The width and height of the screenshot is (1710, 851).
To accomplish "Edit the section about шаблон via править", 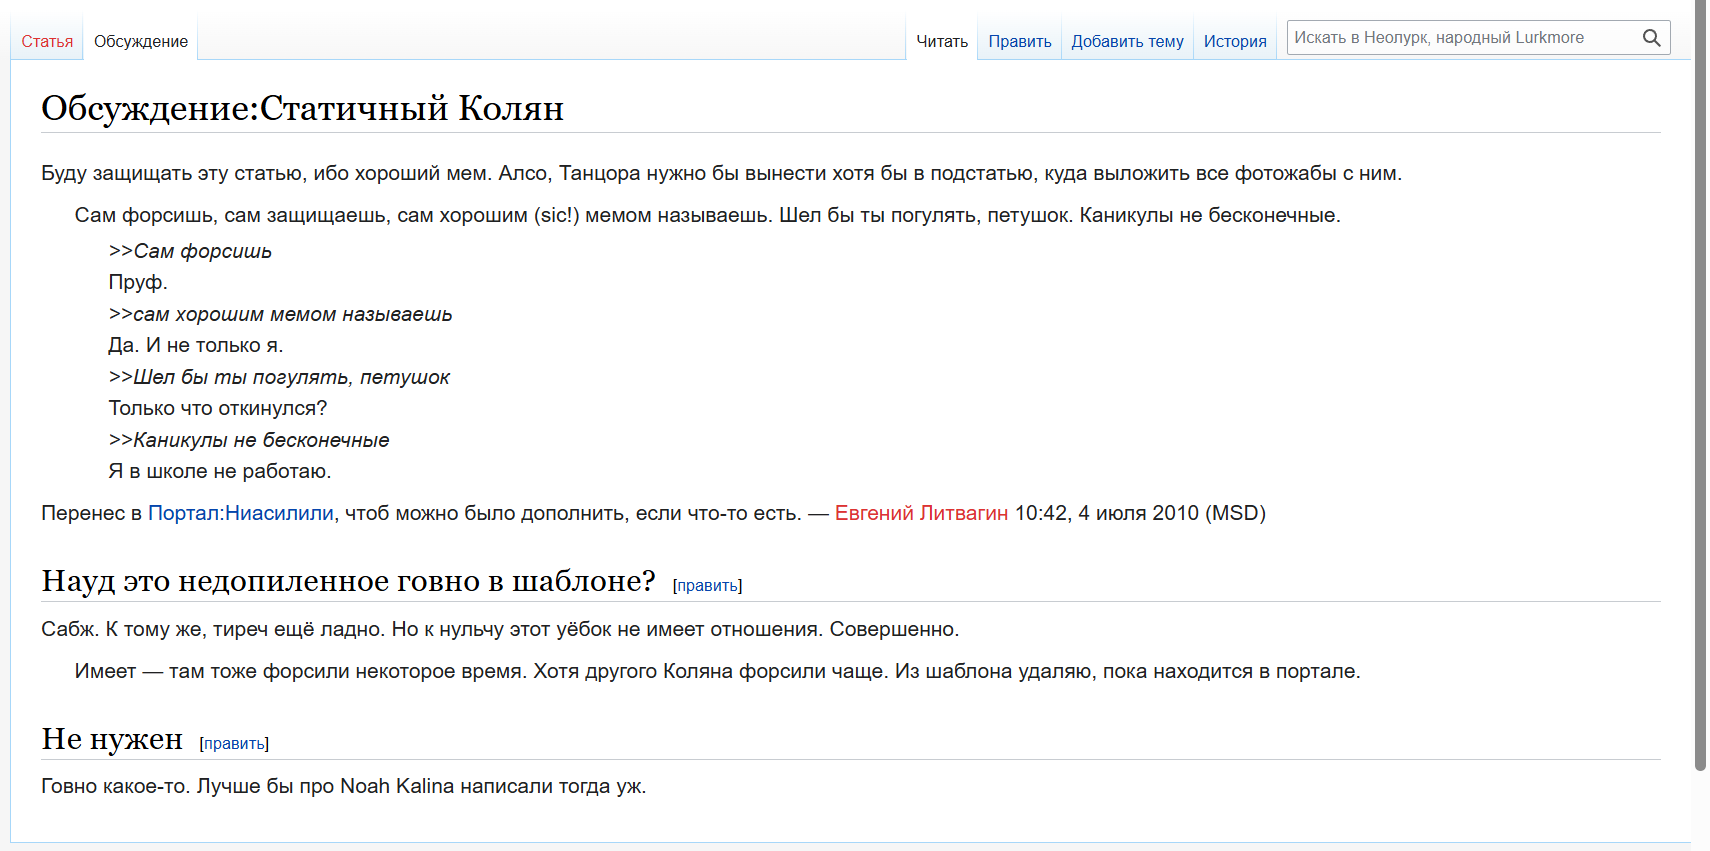I will [x=707, y=586].
